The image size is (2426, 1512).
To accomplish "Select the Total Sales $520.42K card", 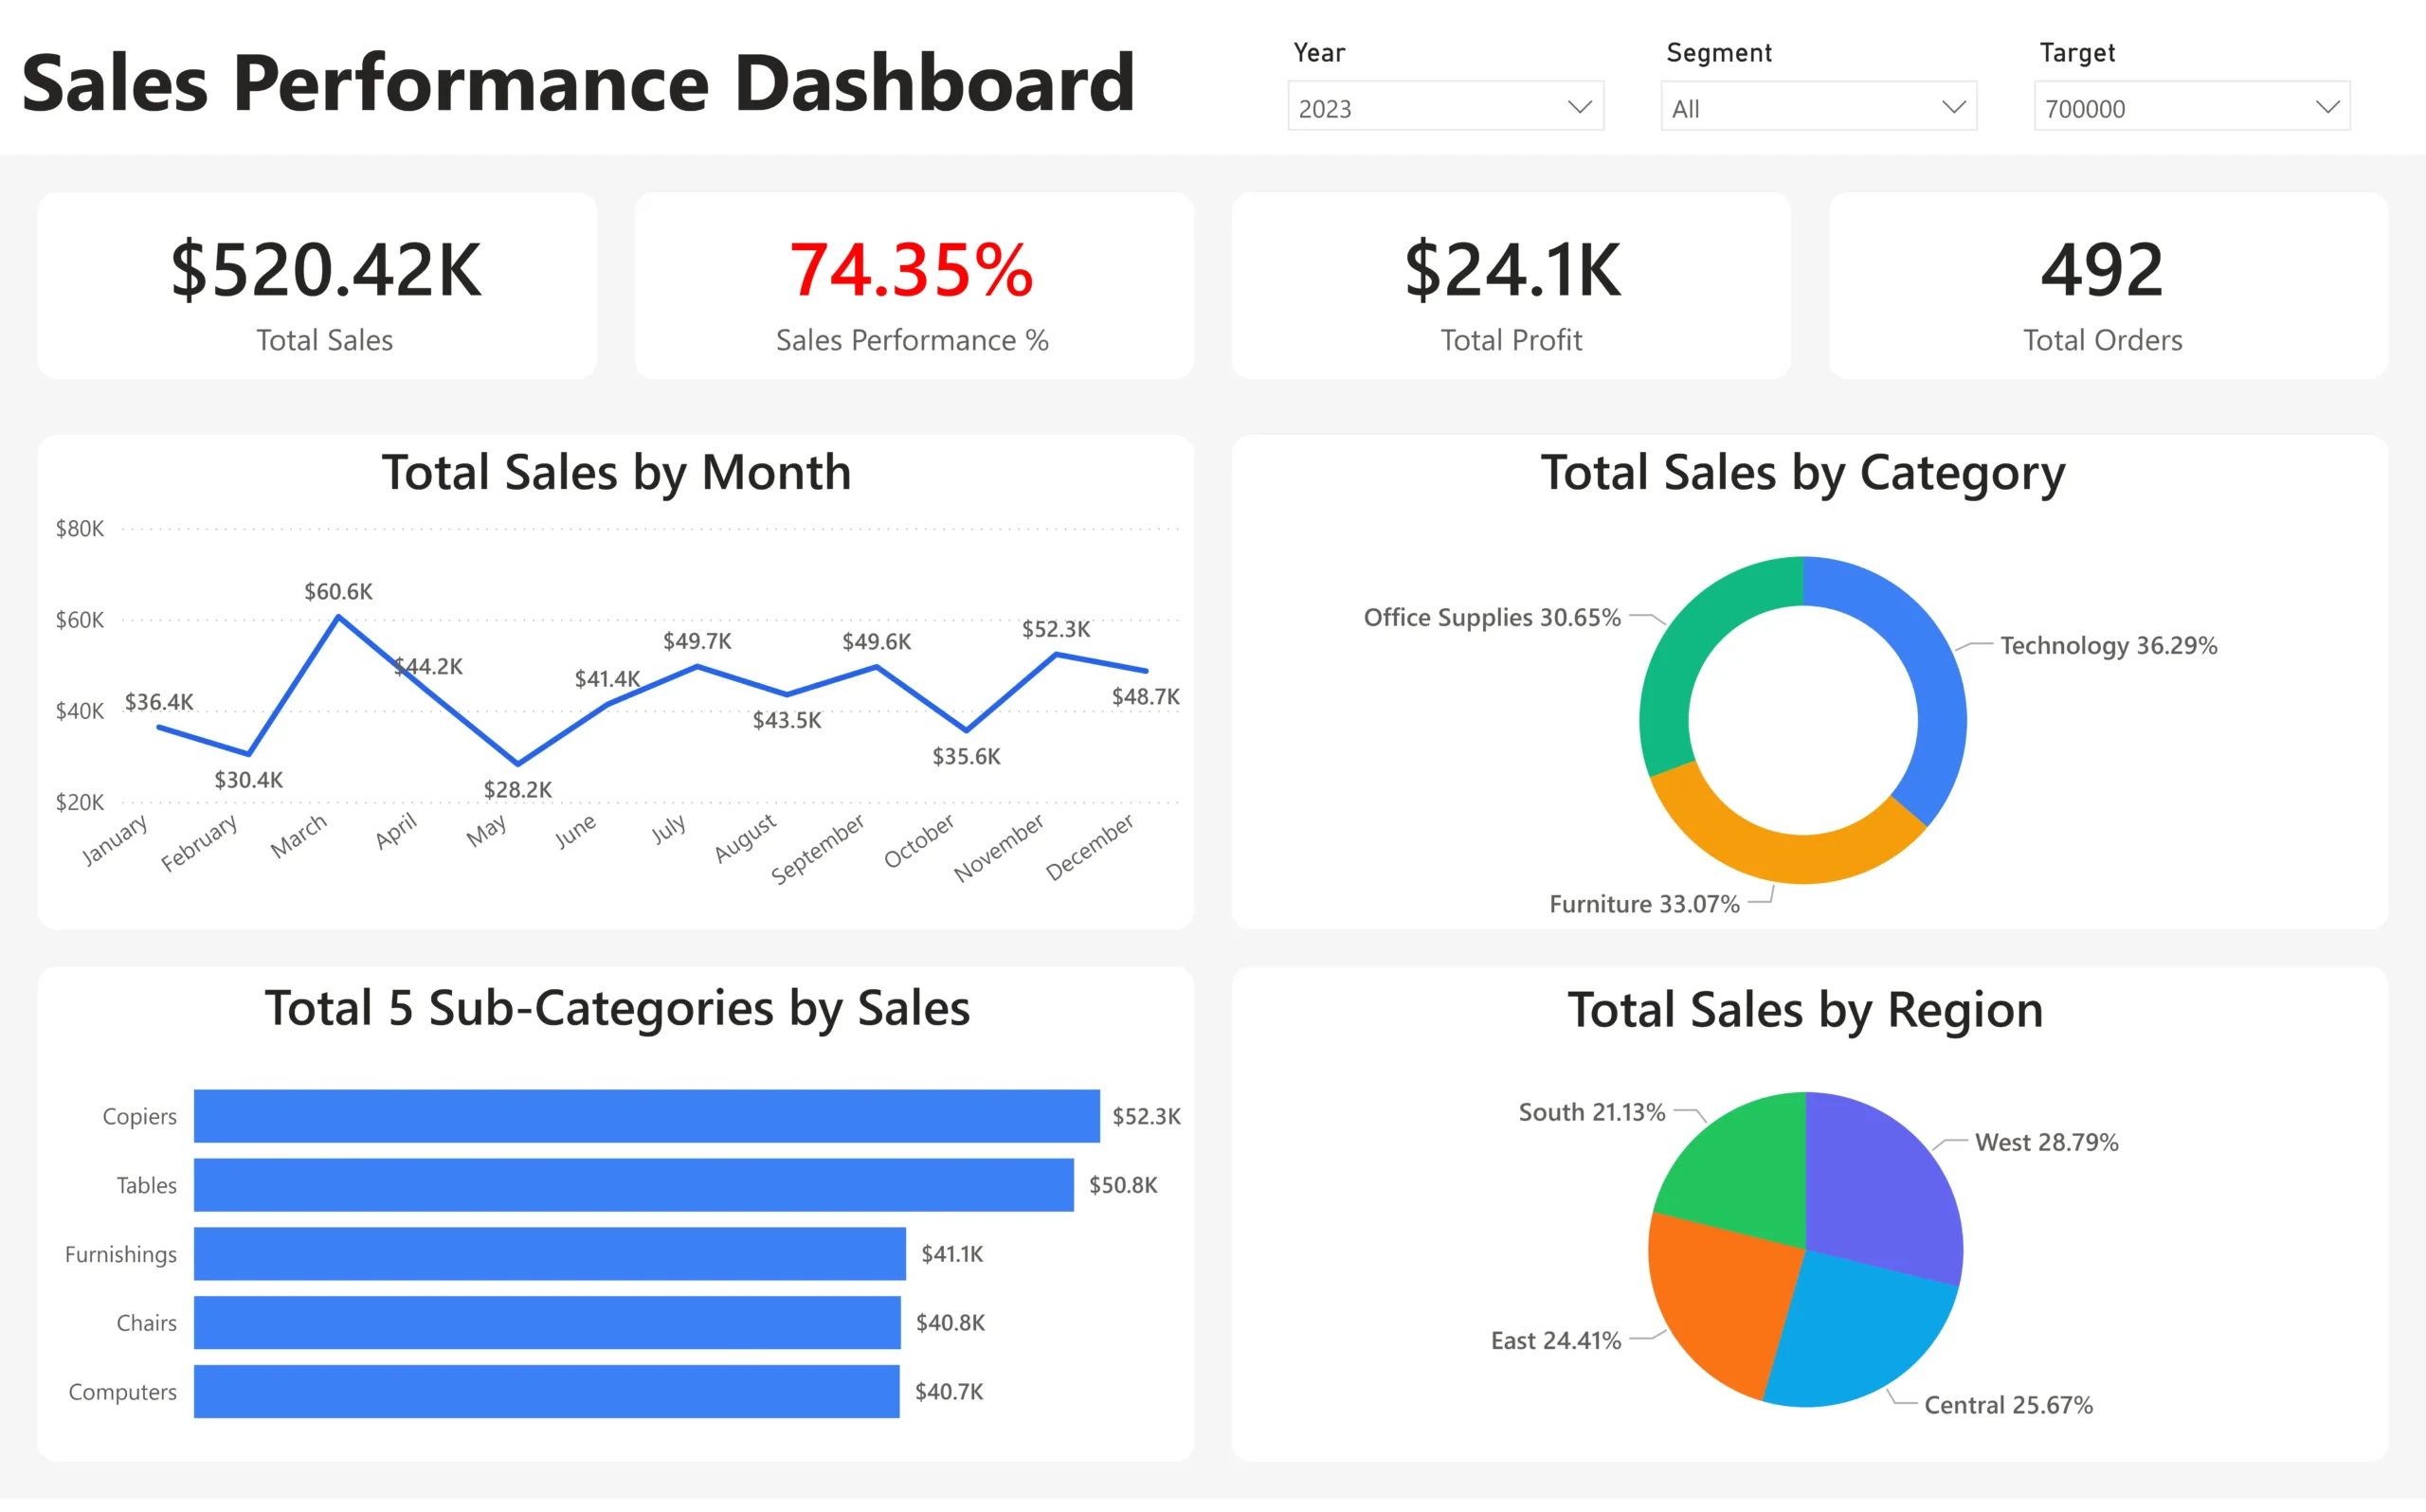I will (x=317, y=287).
